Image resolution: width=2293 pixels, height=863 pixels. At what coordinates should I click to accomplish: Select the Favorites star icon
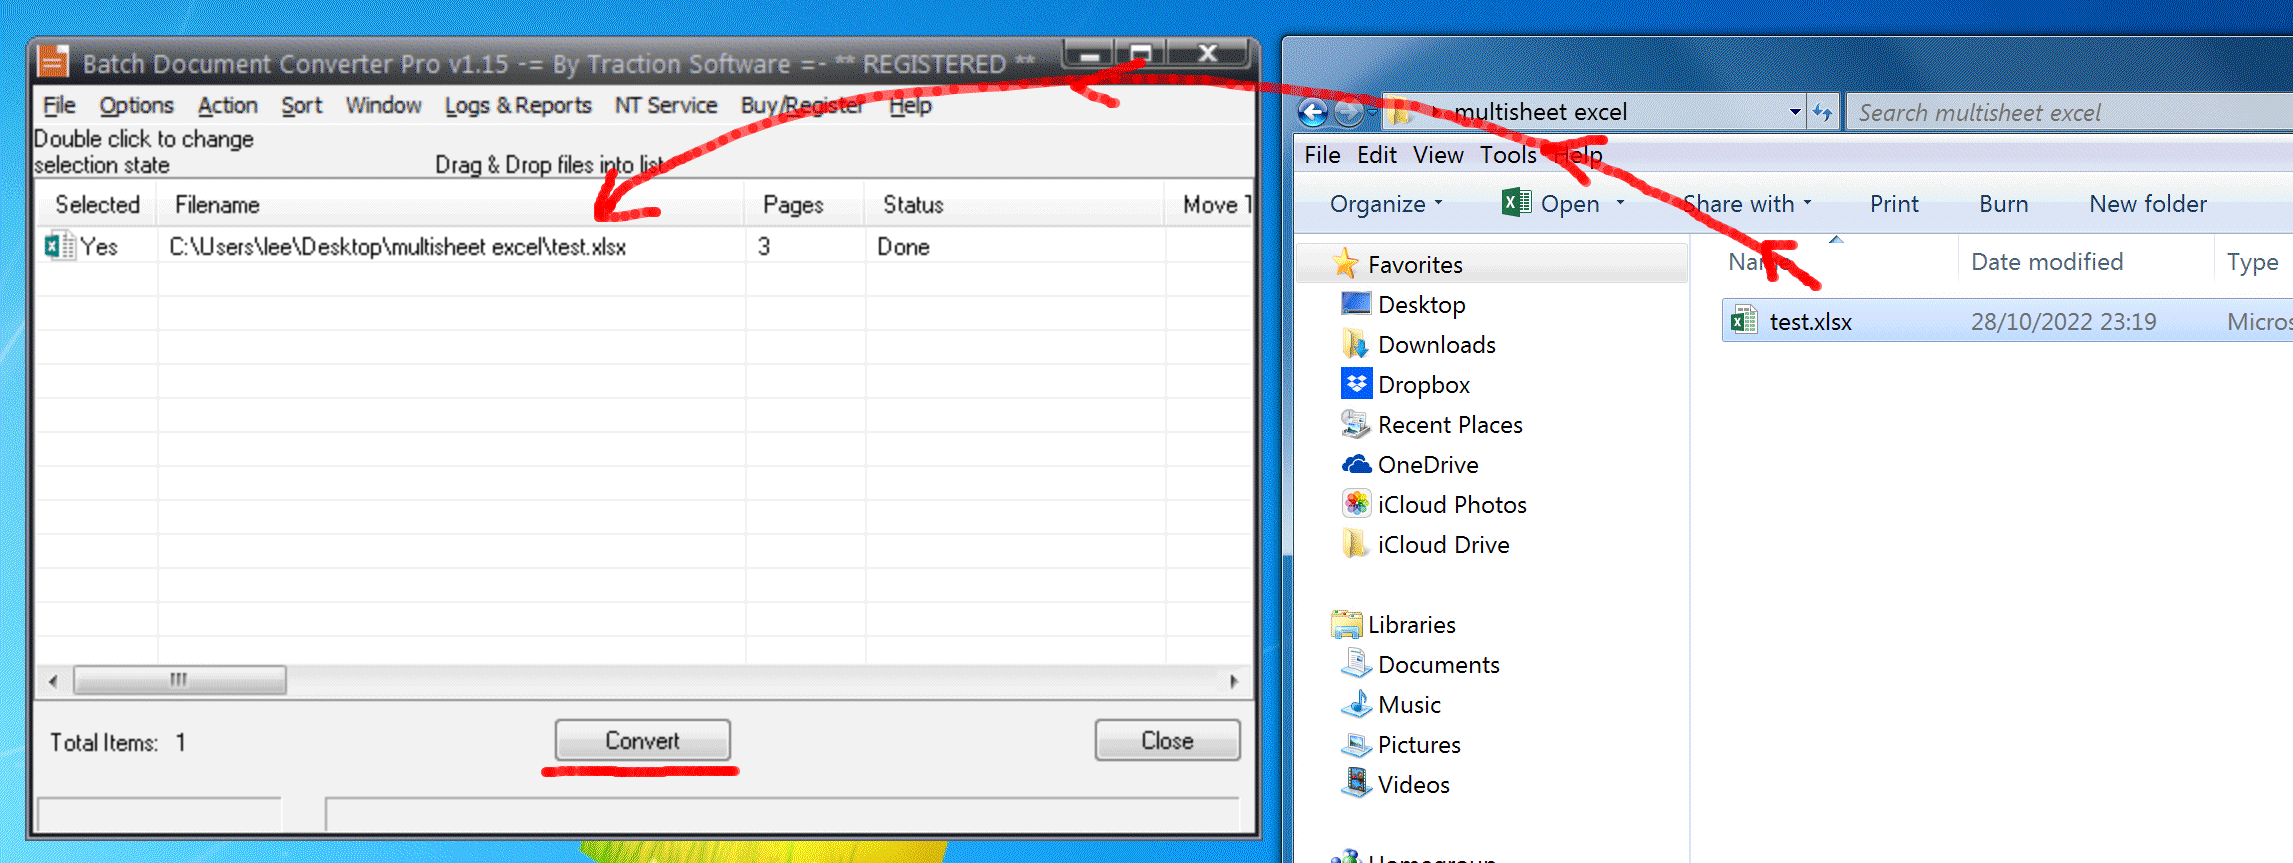(1345, 264)
